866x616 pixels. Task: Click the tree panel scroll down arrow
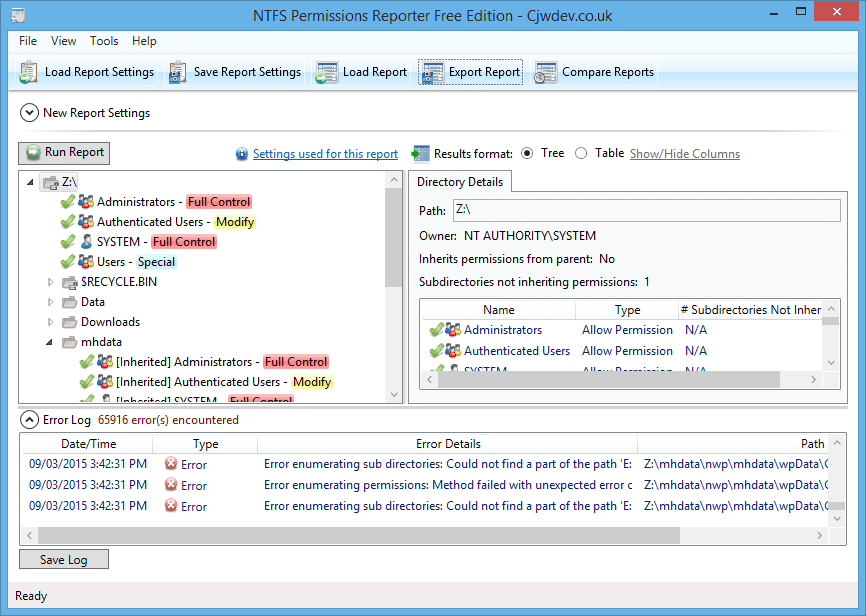point(394,394)
